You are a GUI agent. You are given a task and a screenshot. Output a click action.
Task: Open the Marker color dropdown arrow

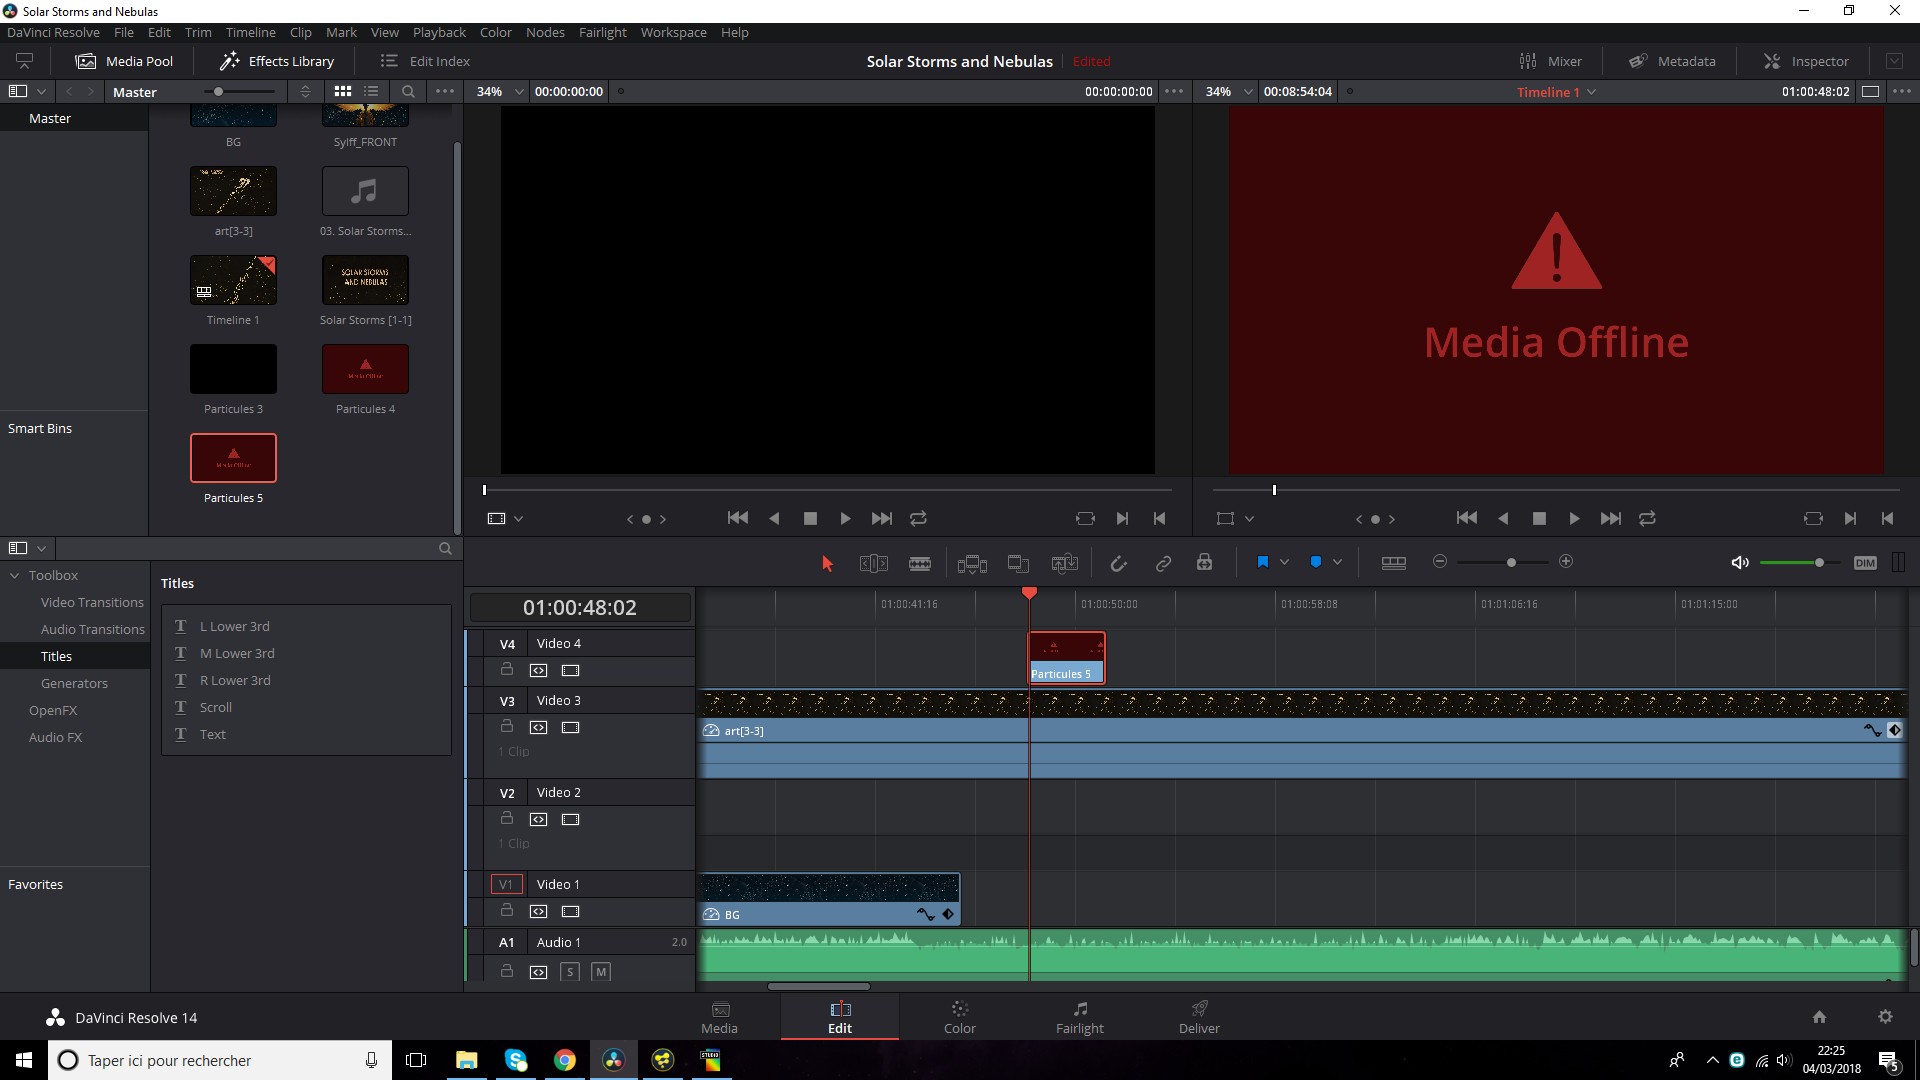[x=1337, y=562]
